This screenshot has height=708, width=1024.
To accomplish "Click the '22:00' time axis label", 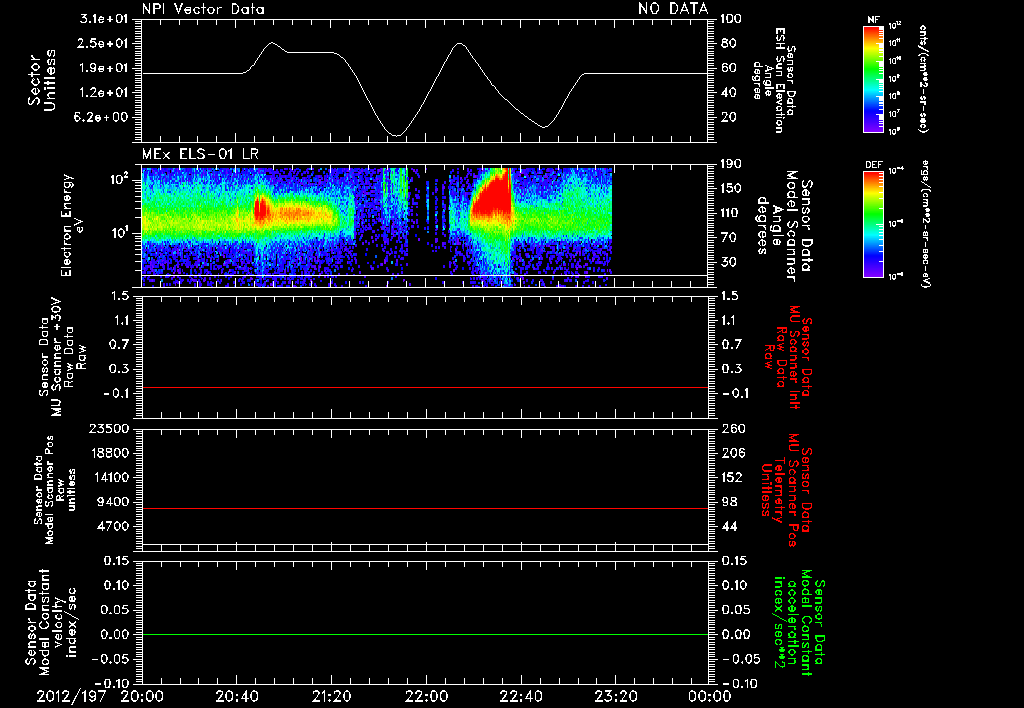I will pyautogui.click(x=426, y=696).
